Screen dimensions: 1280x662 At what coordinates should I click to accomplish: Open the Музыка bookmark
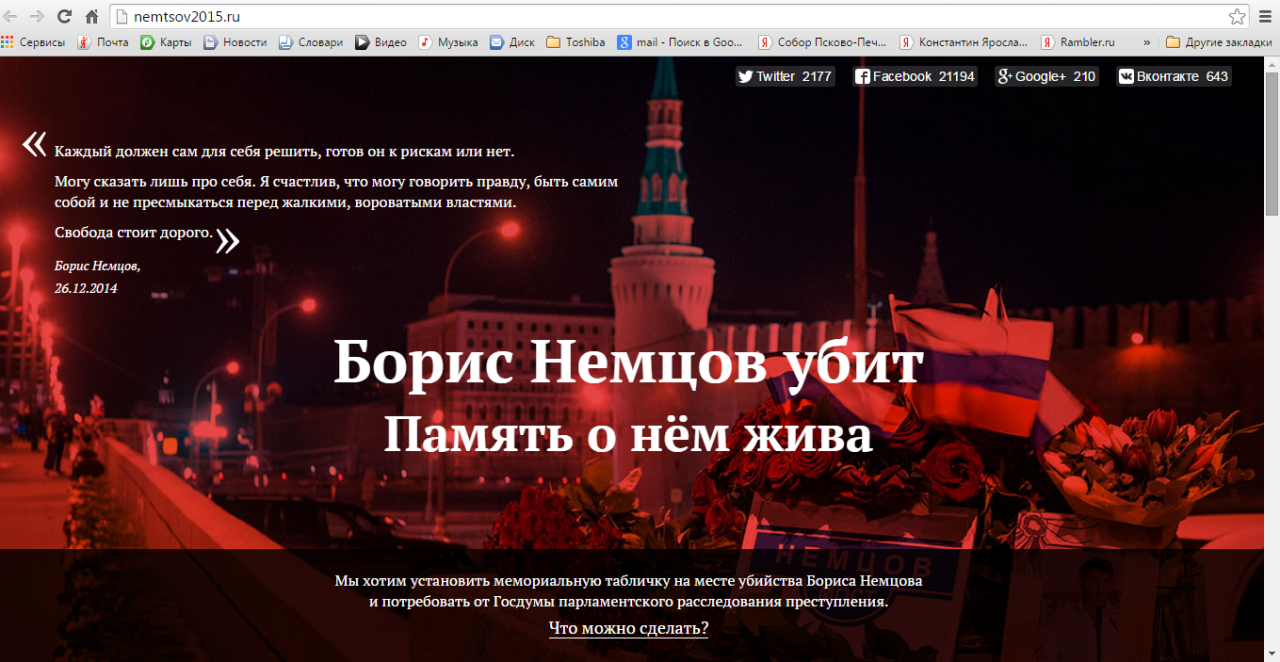[x=448, y=42]
